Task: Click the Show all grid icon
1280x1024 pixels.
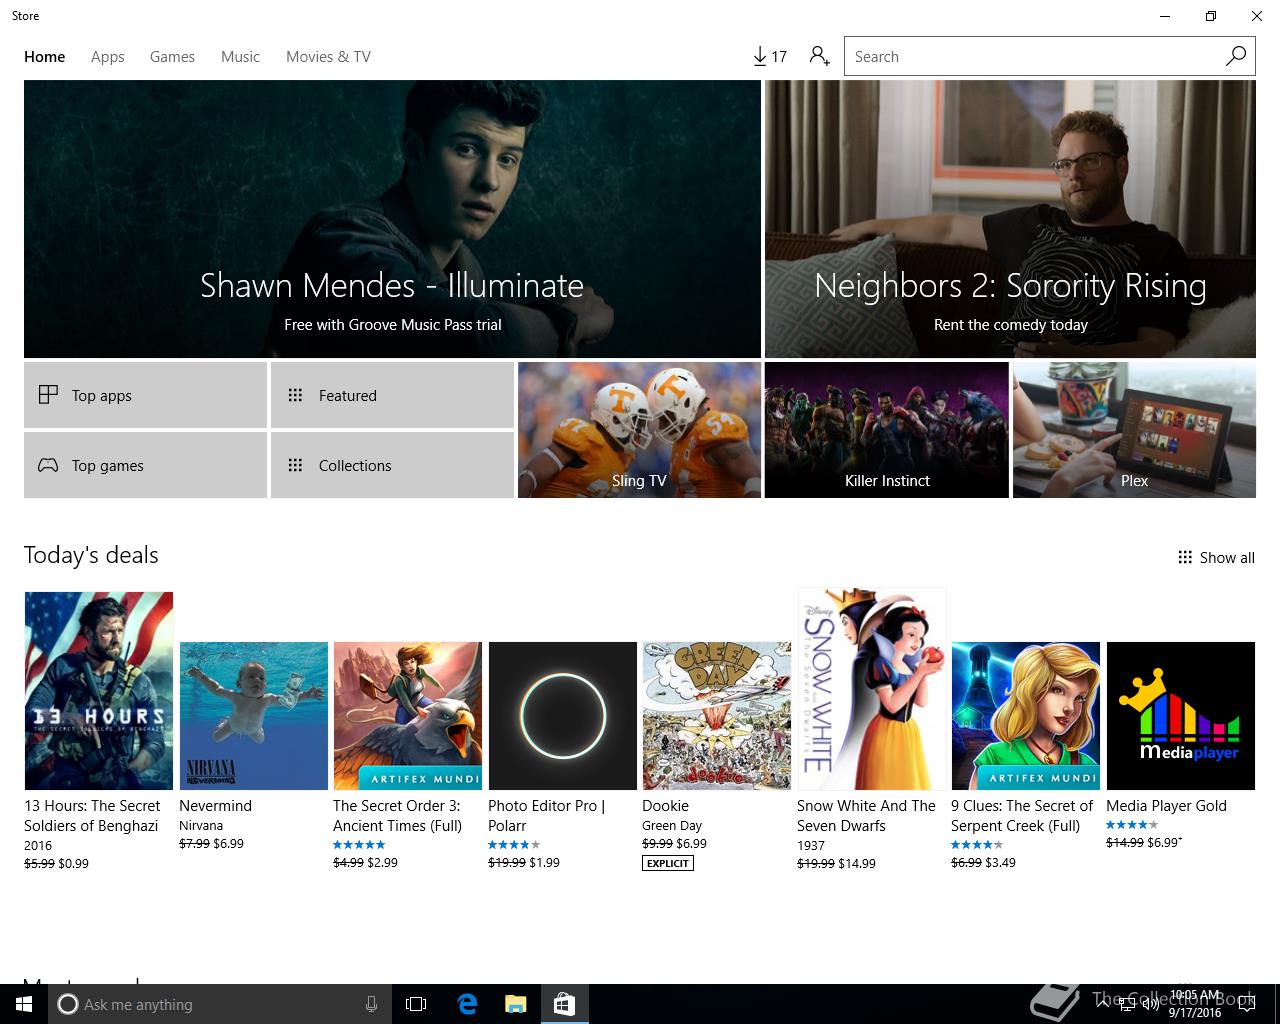Action: pyautogui.click(x=1185, y=557)
